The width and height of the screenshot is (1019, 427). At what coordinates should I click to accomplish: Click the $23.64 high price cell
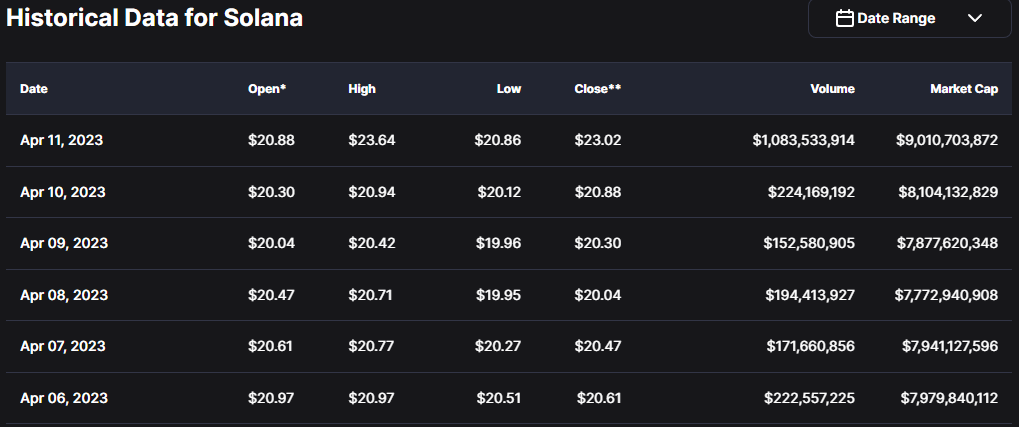[372, 140]
